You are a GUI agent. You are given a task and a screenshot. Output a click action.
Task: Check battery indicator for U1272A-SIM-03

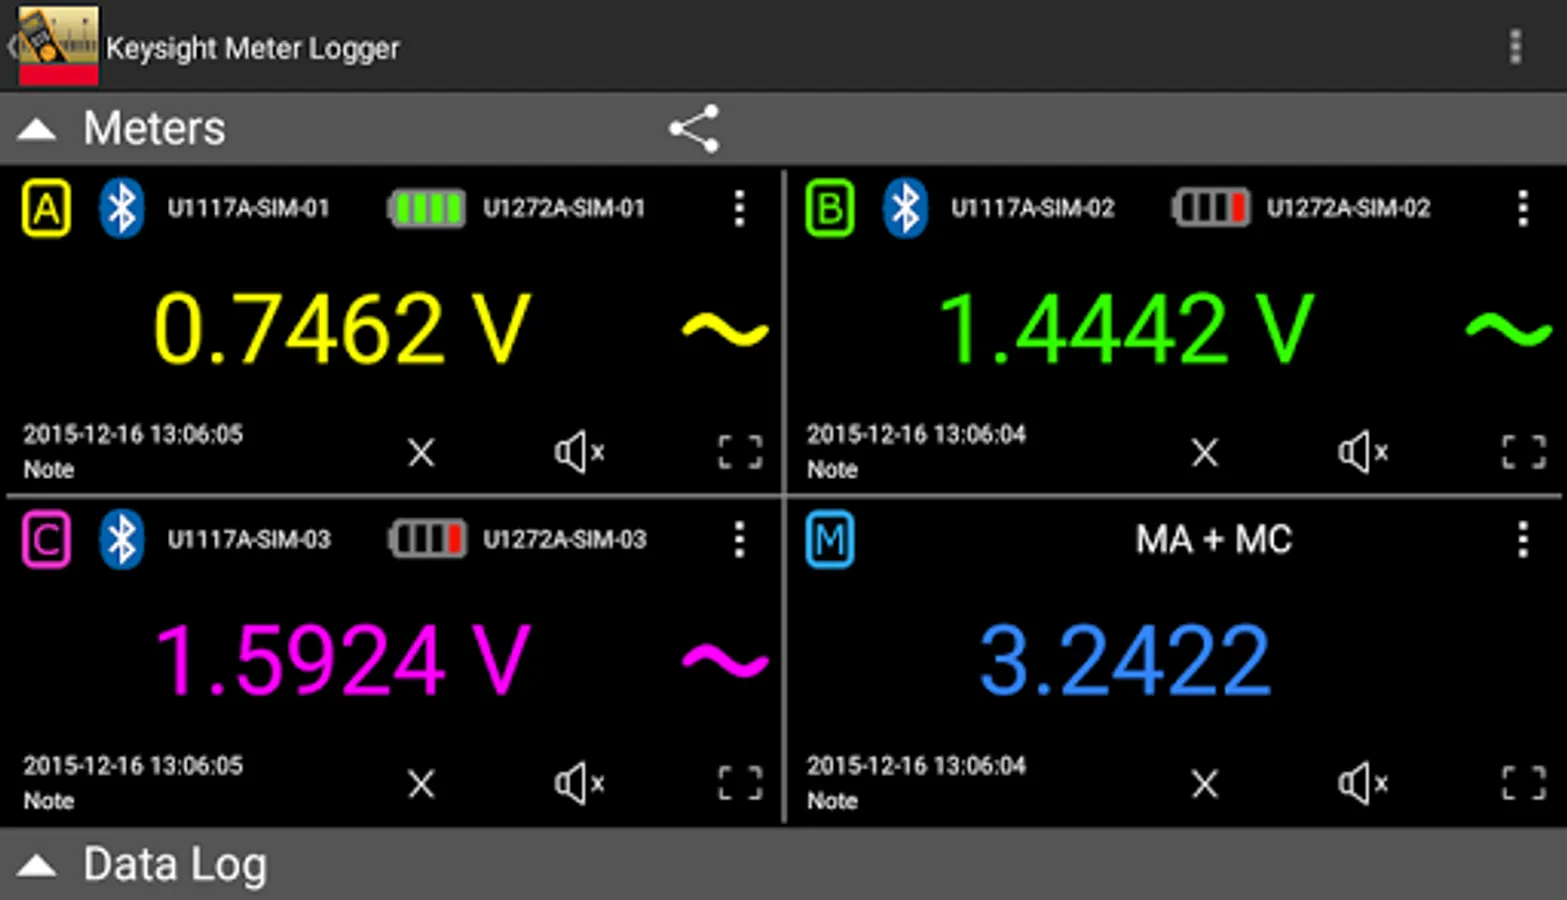coord(426,540)
